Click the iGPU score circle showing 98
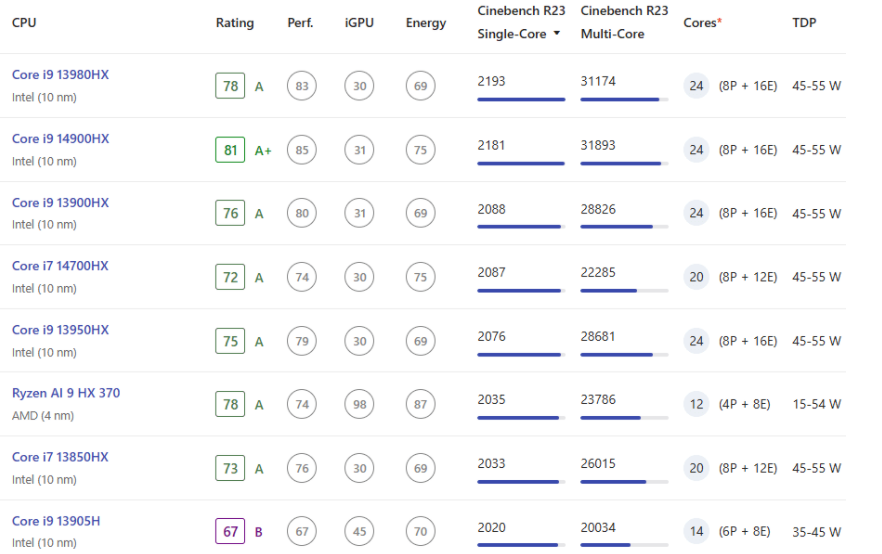Screen dimensions: 882x554 tap(360, 404)
